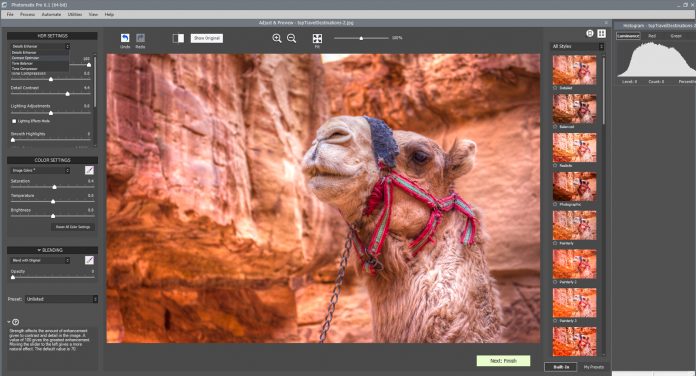Favorite the Painterly preset with its star
Image resolution: width=696 pixels, height=376 pixels.
click(555, 243)
